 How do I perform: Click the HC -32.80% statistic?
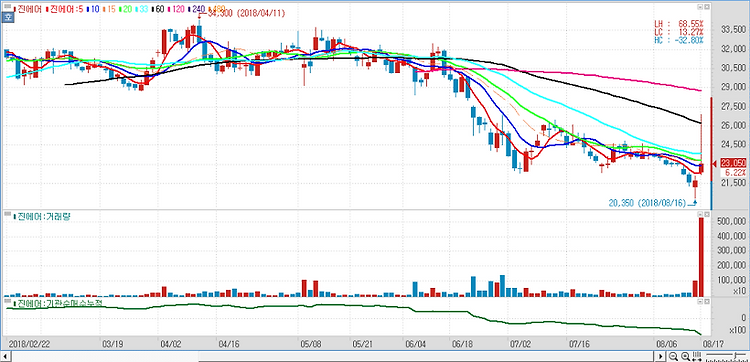click(x=679, y=40)
